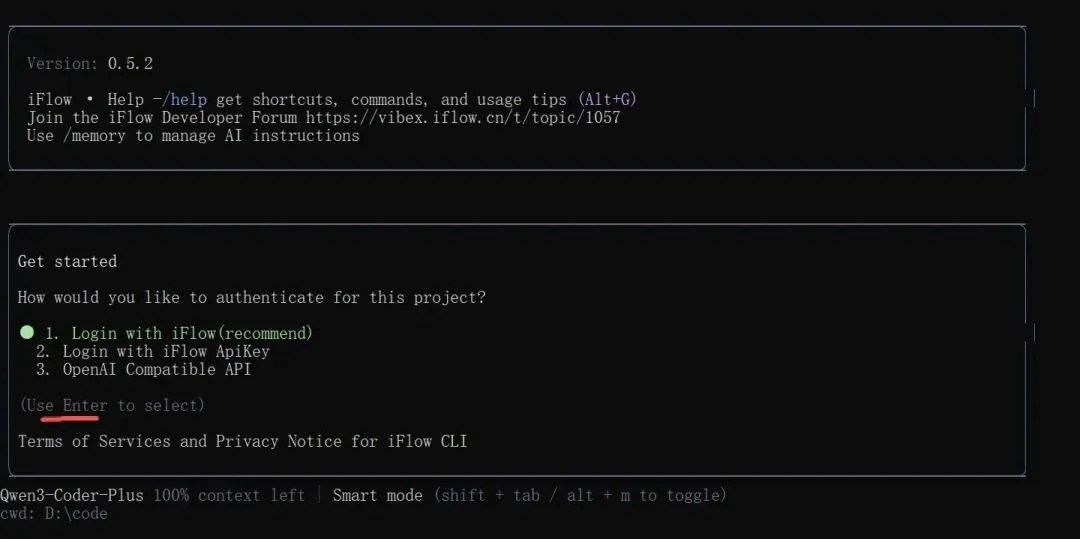Open the iFlow Developer Forum URL
This screenshot has width=1080, height=539.
463,117
